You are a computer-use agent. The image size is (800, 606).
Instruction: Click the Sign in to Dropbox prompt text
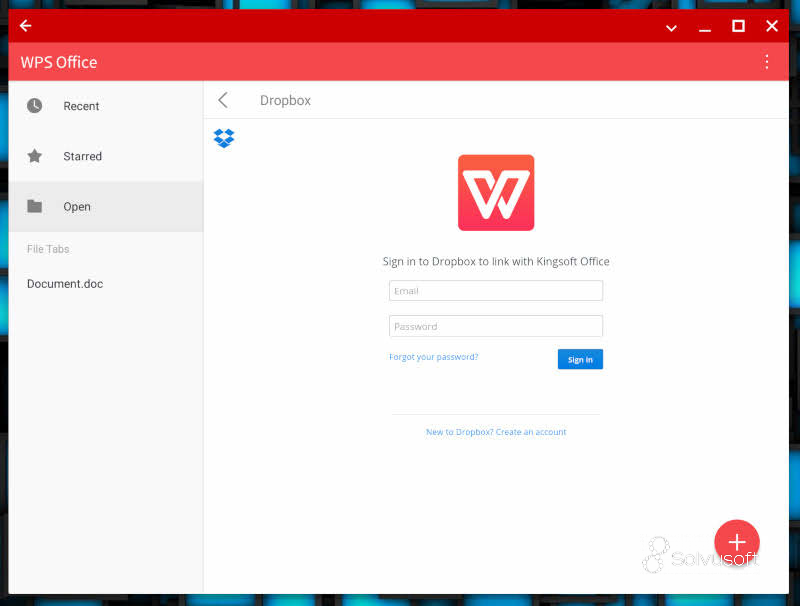tap(496, 262)
